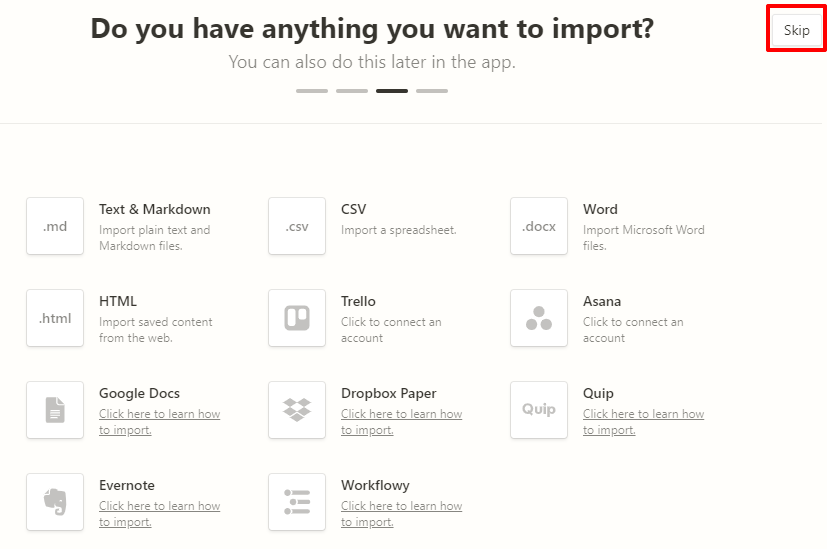Click the Google Docs document icon
827x549 pixels.
tap(55, 410)
